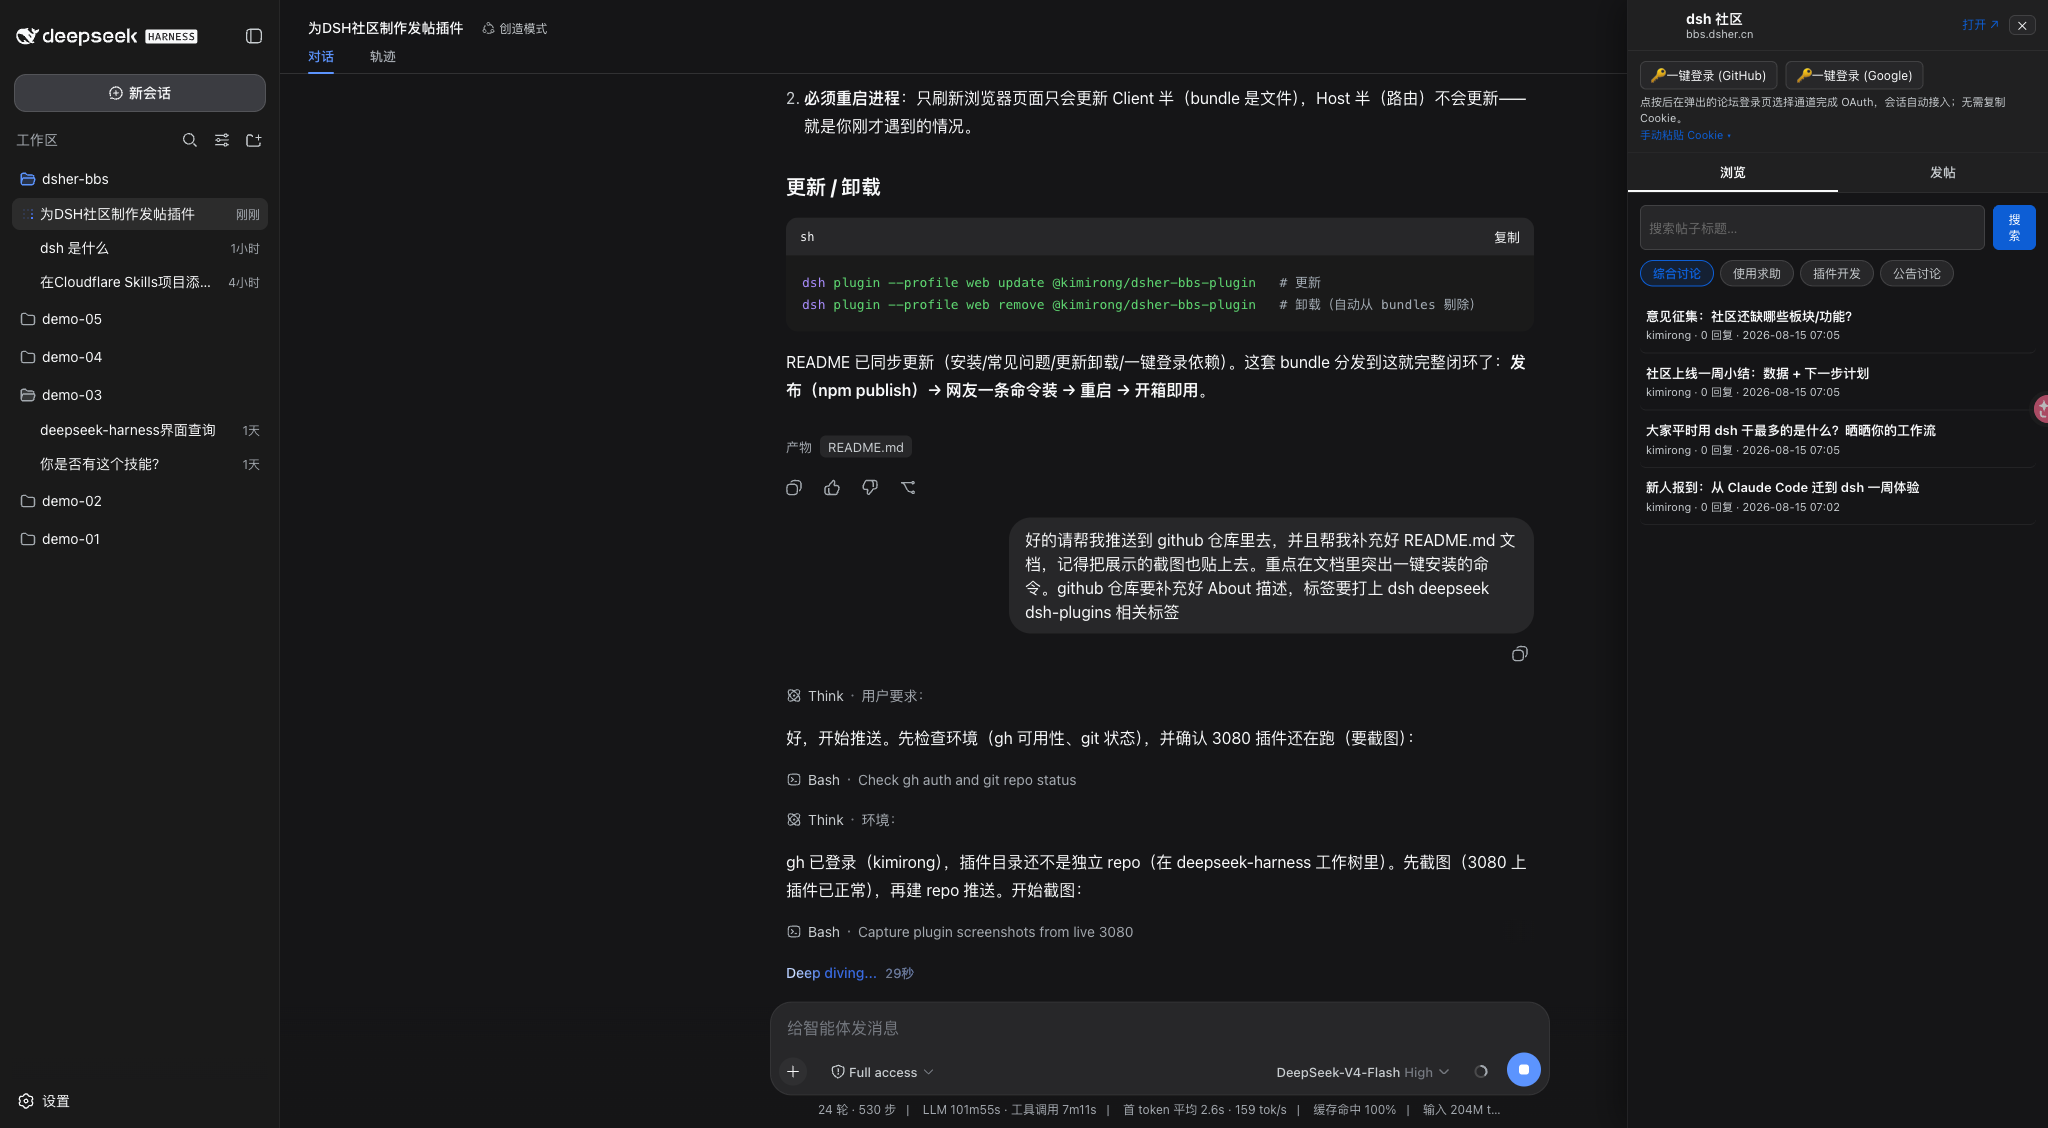Screen dimensions: 2048x1128
Task: Click the settings gear icon
Action: click(26, 1101)
